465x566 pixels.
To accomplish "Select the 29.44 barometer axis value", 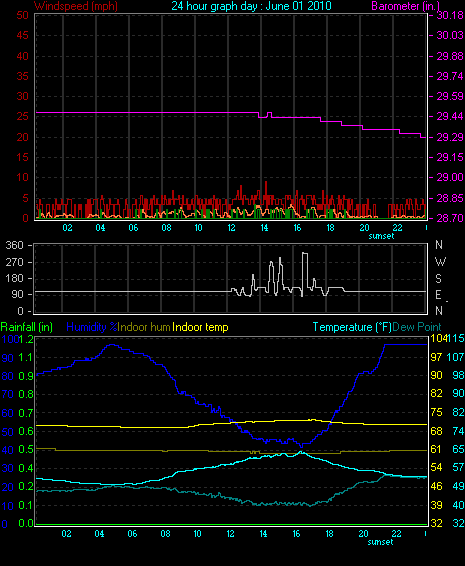I will click(x=450, y=116).
